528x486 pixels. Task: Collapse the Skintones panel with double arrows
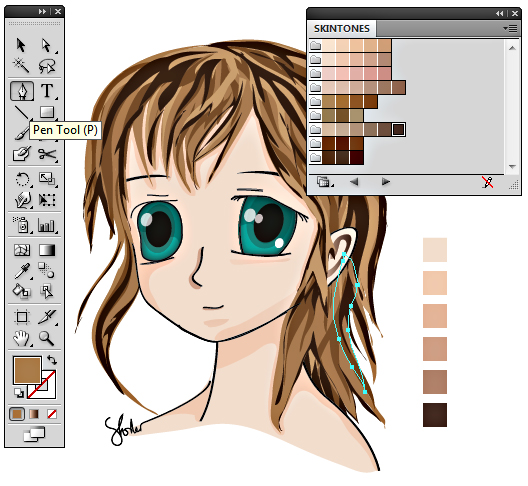[499, 13]
